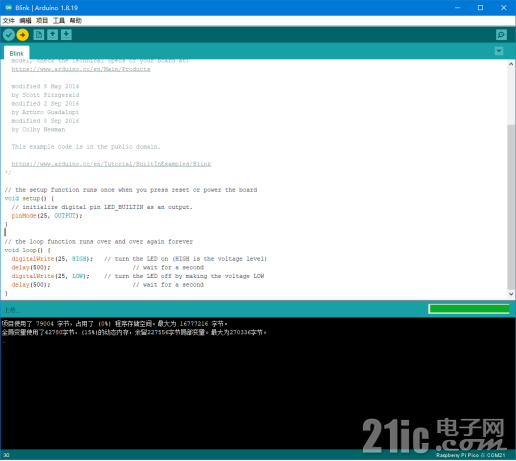The width and height of the screenshot is (516, 461).
Task: Expand the tab options dropdown arrow
Action: tap(499, 51)
